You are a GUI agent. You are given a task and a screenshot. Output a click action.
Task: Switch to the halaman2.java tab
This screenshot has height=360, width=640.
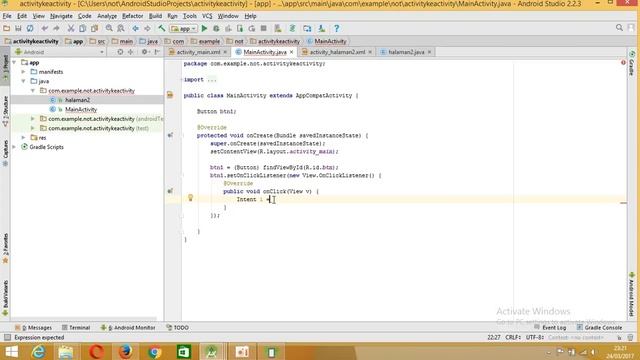click(x=406, y=52)
